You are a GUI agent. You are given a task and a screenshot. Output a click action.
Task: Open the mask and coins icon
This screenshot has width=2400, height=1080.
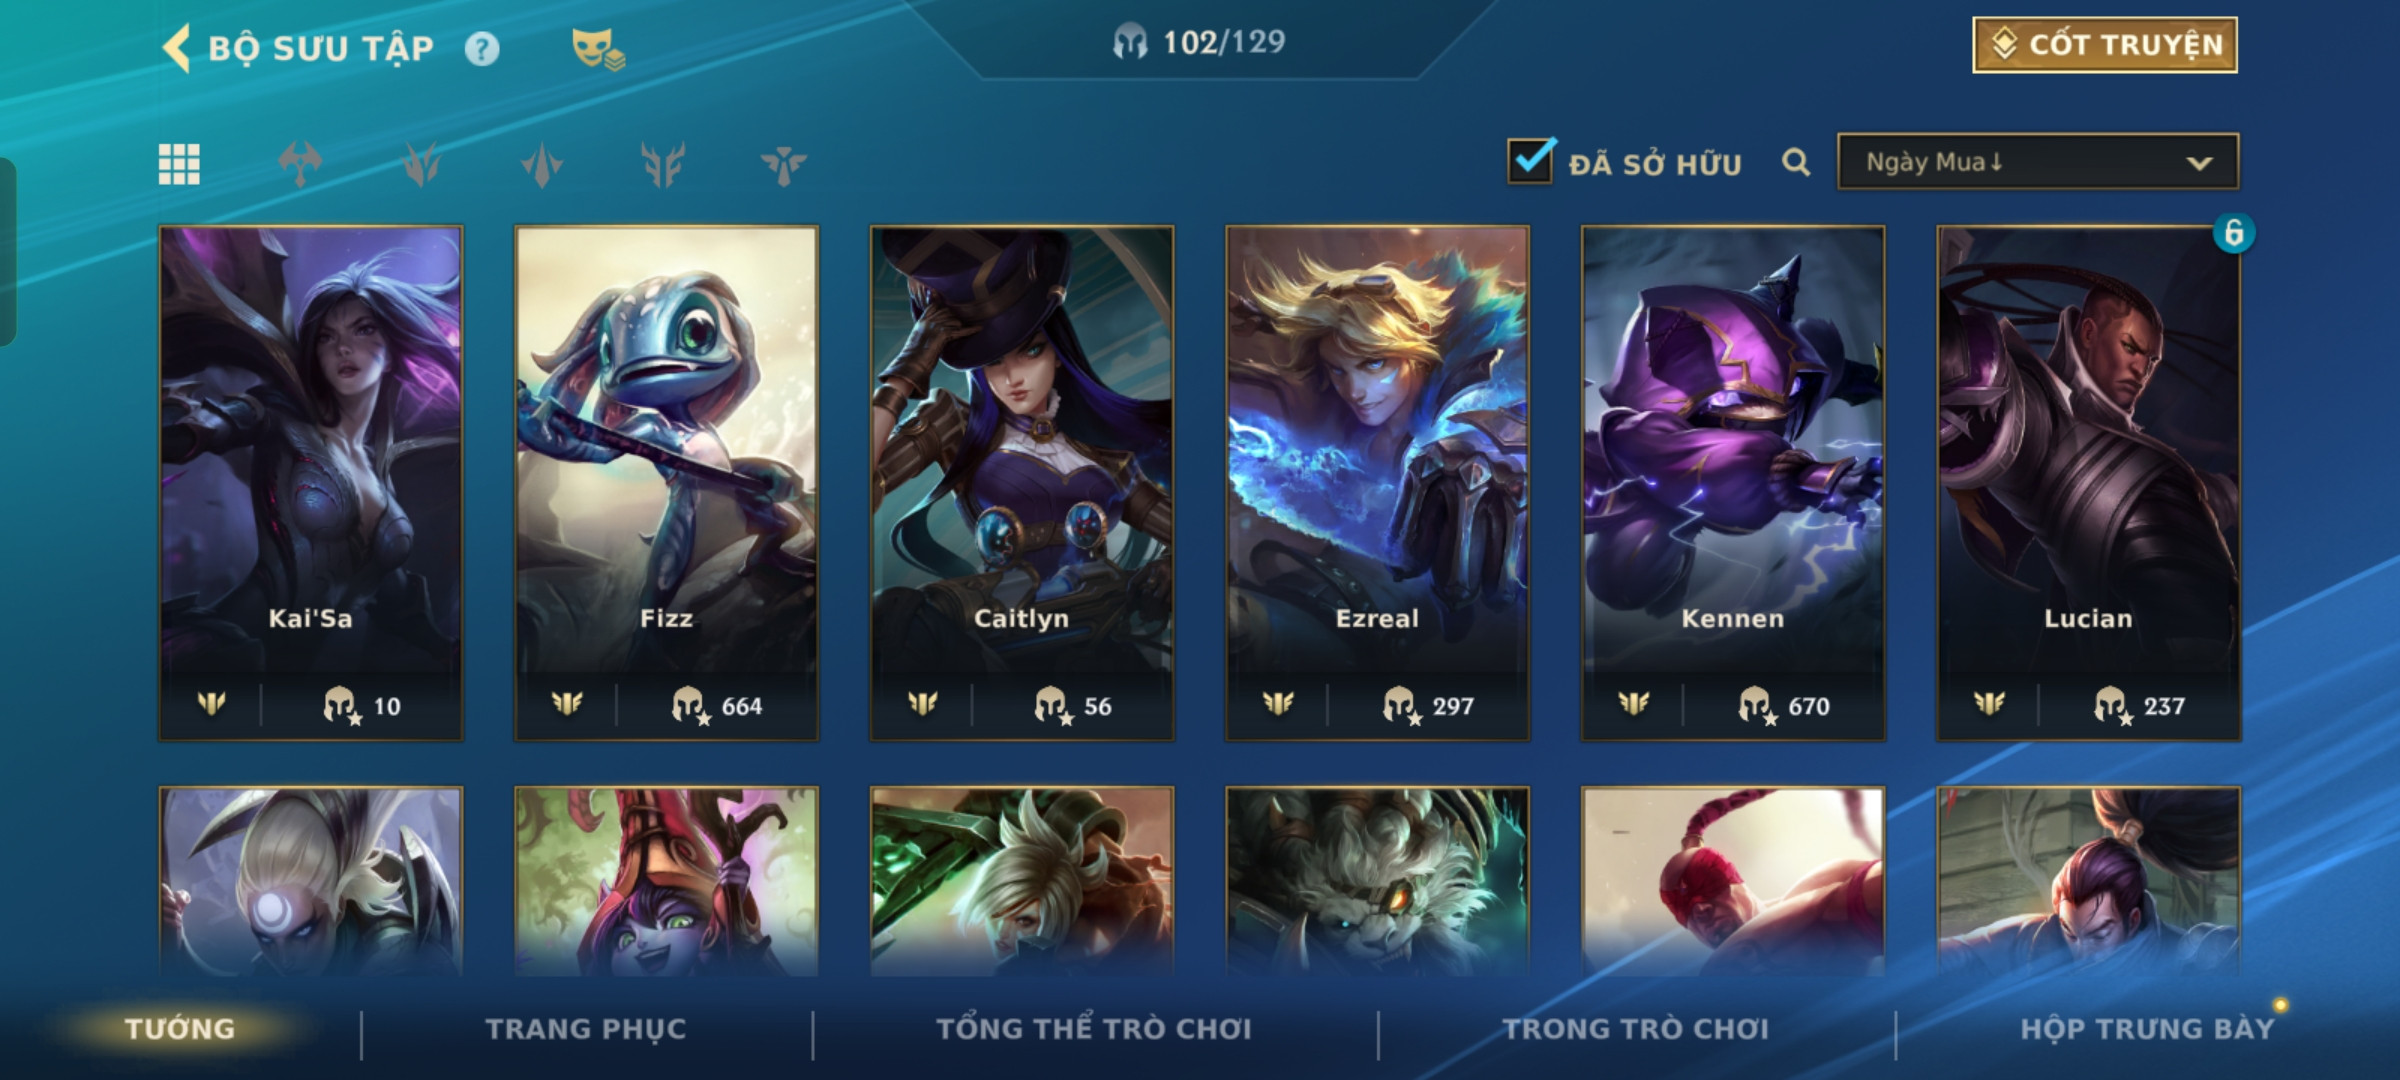[x=598, y=48]
